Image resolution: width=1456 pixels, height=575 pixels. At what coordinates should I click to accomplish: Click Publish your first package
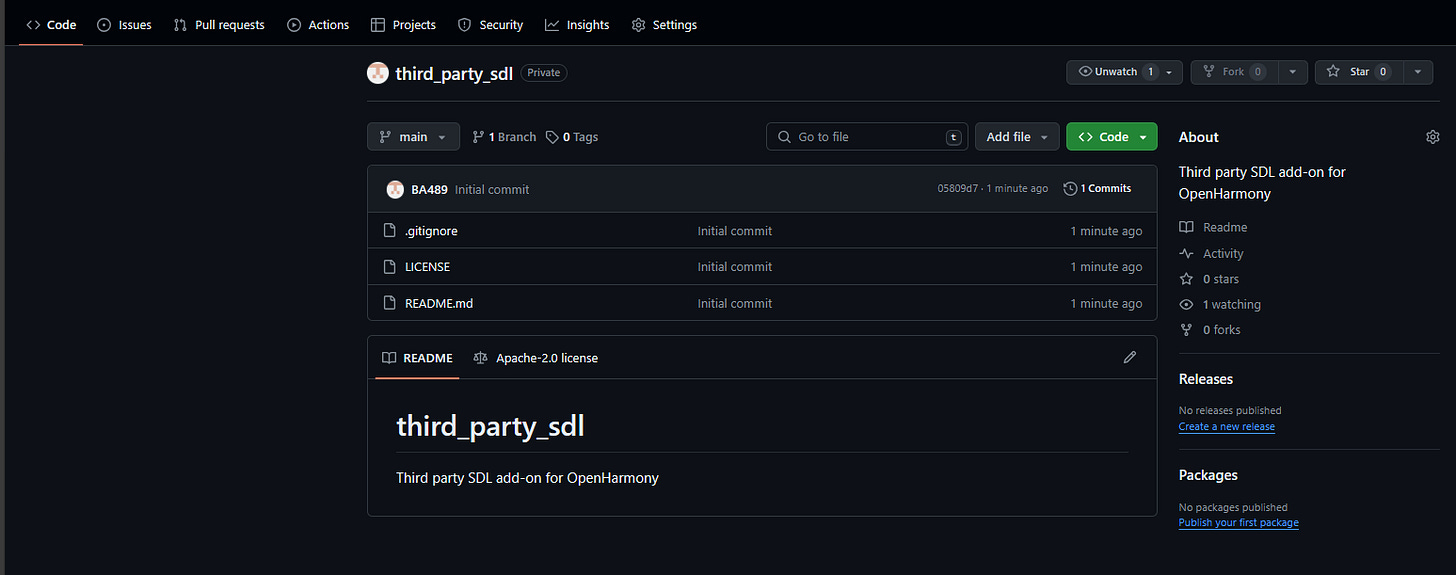point(1239,522)
